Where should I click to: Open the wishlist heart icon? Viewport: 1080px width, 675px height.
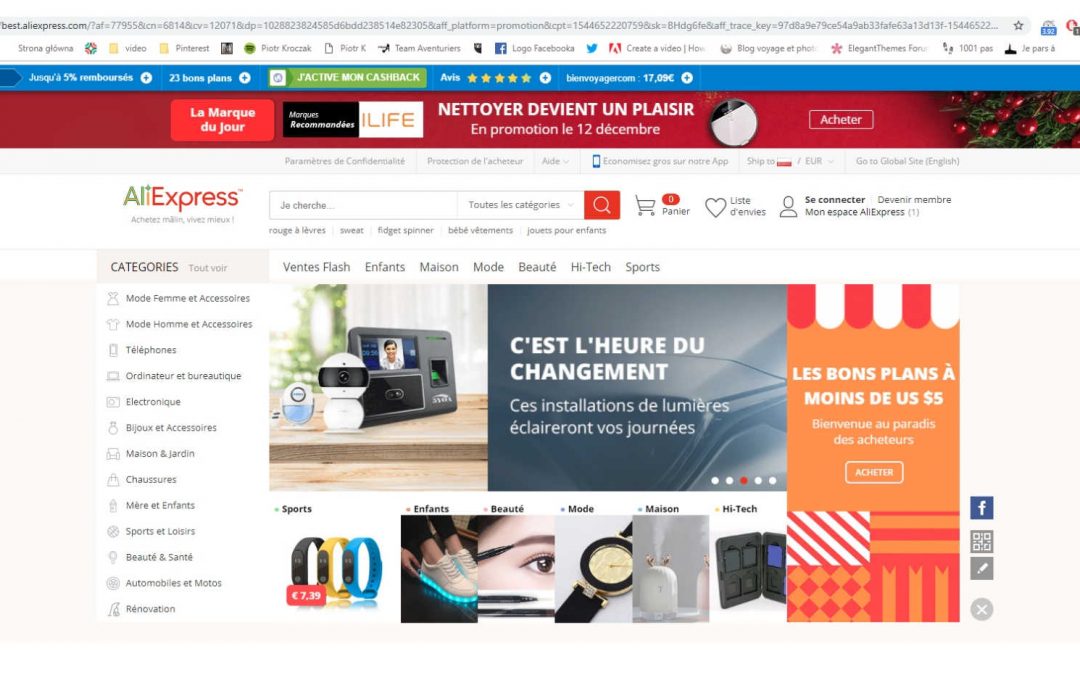point(715,207)
